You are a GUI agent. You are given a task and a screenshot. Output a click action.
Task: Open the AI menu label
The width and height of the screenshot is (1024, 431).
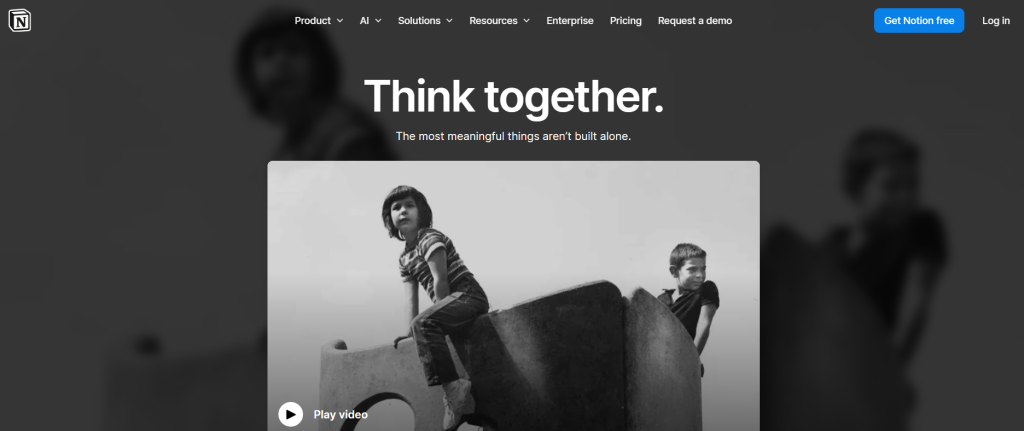pyautogui.click(x=364, y=21)
